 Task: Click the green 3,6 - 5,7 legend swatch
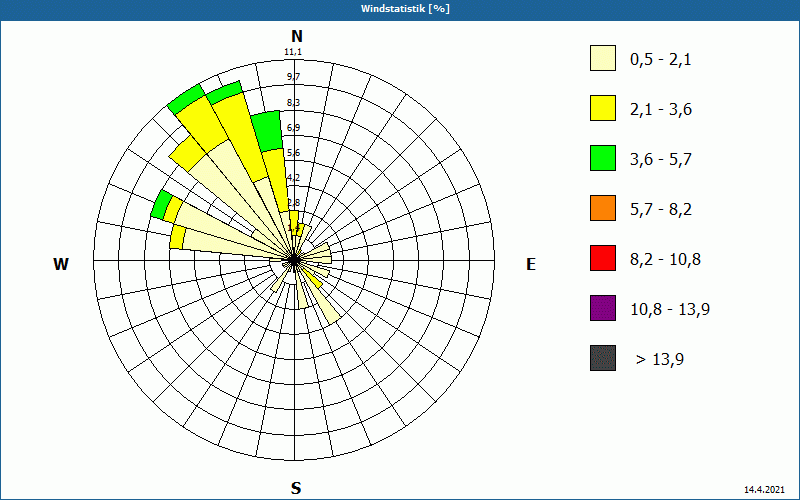coord(603,158)
